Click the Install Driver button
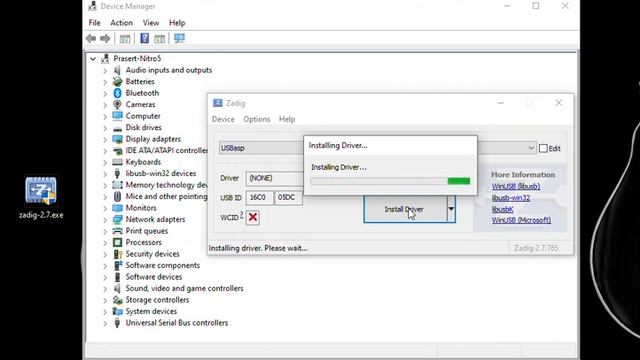640x360 pixels. click(x=405, y=209)
